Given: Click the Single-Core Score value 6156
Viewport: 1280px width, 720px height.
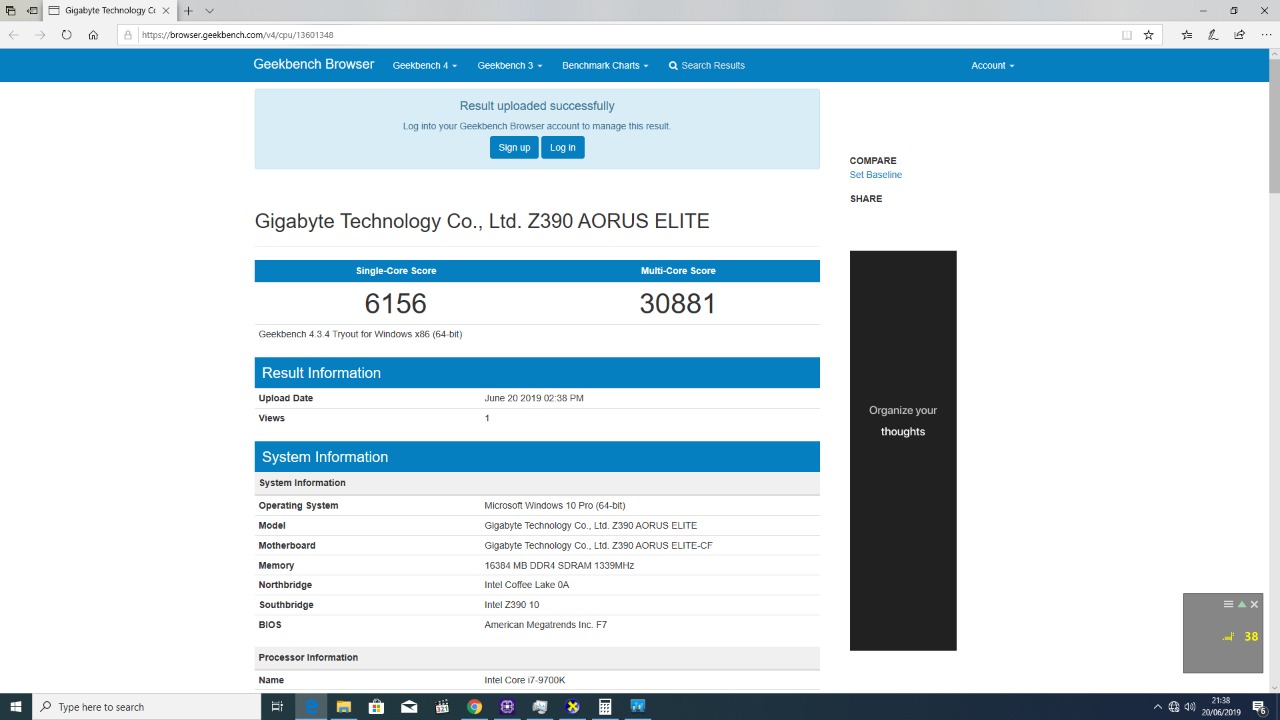Looking at the screenshot, I should 396,304.
